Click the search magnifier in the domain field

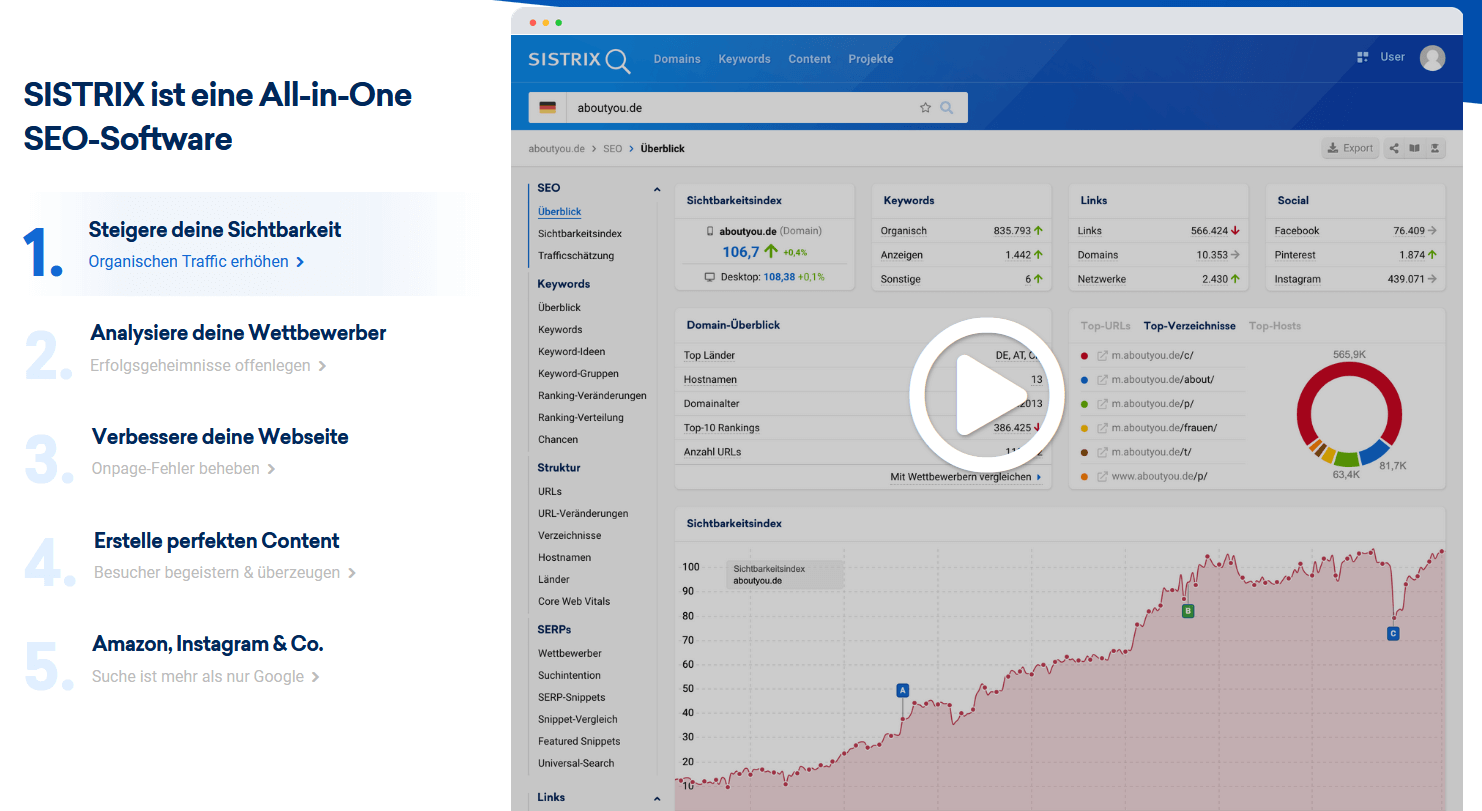coord(947,108)
